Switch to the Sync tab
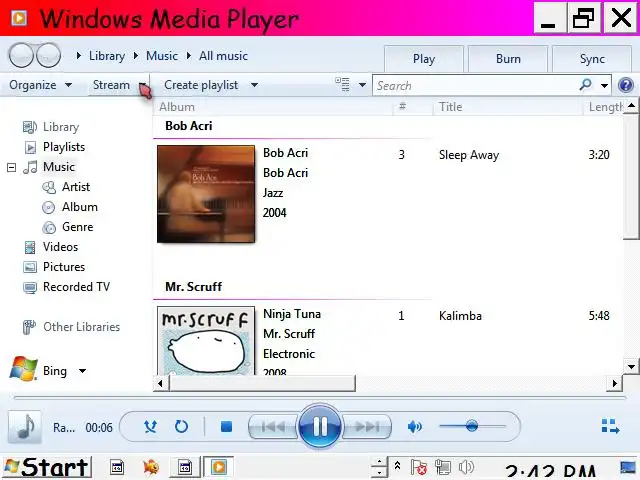Image resolution: width=640 pixels, height=480 pixels. click(x=592, y=59)
